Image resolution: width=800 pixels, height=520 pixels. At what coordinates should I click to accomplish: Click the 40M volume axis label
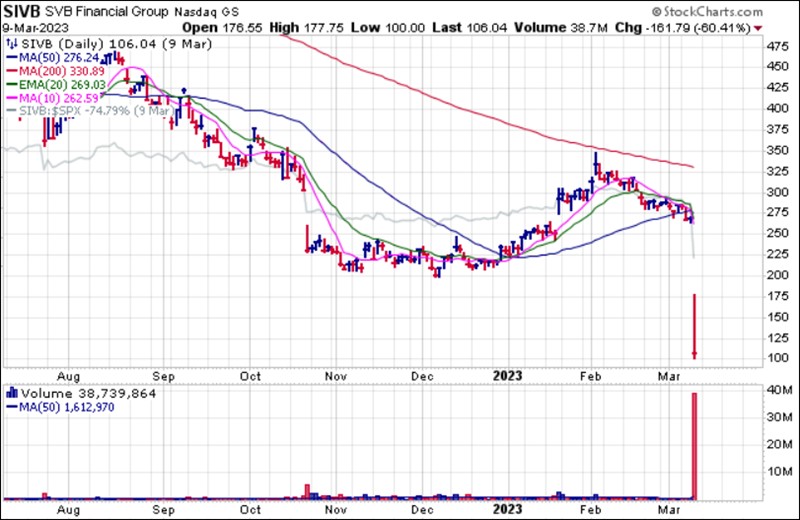pyautogui.click(x=781, y=390)
